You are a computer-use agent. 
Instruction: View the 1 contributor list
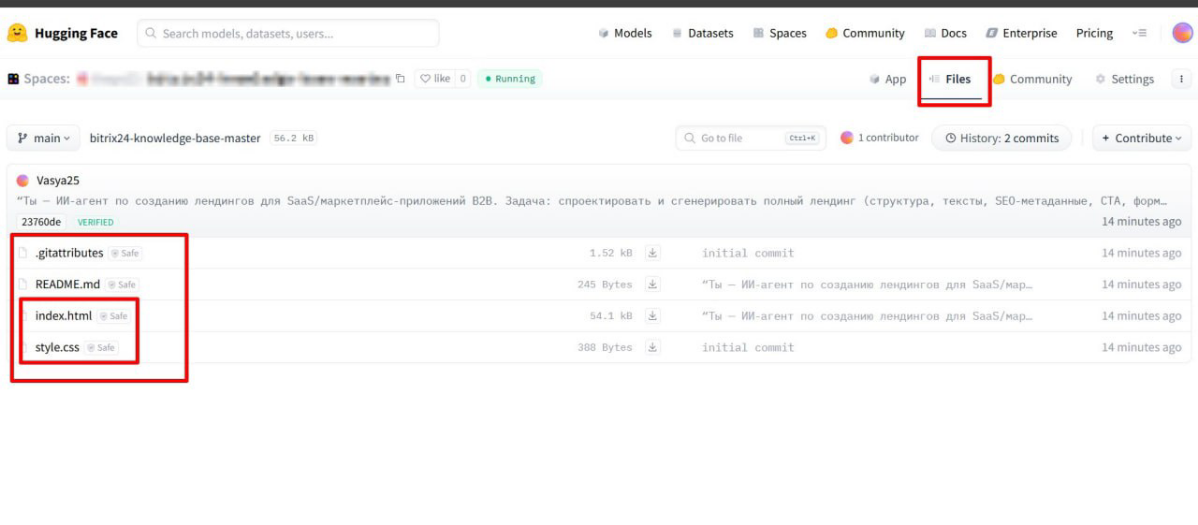(879, 138)
